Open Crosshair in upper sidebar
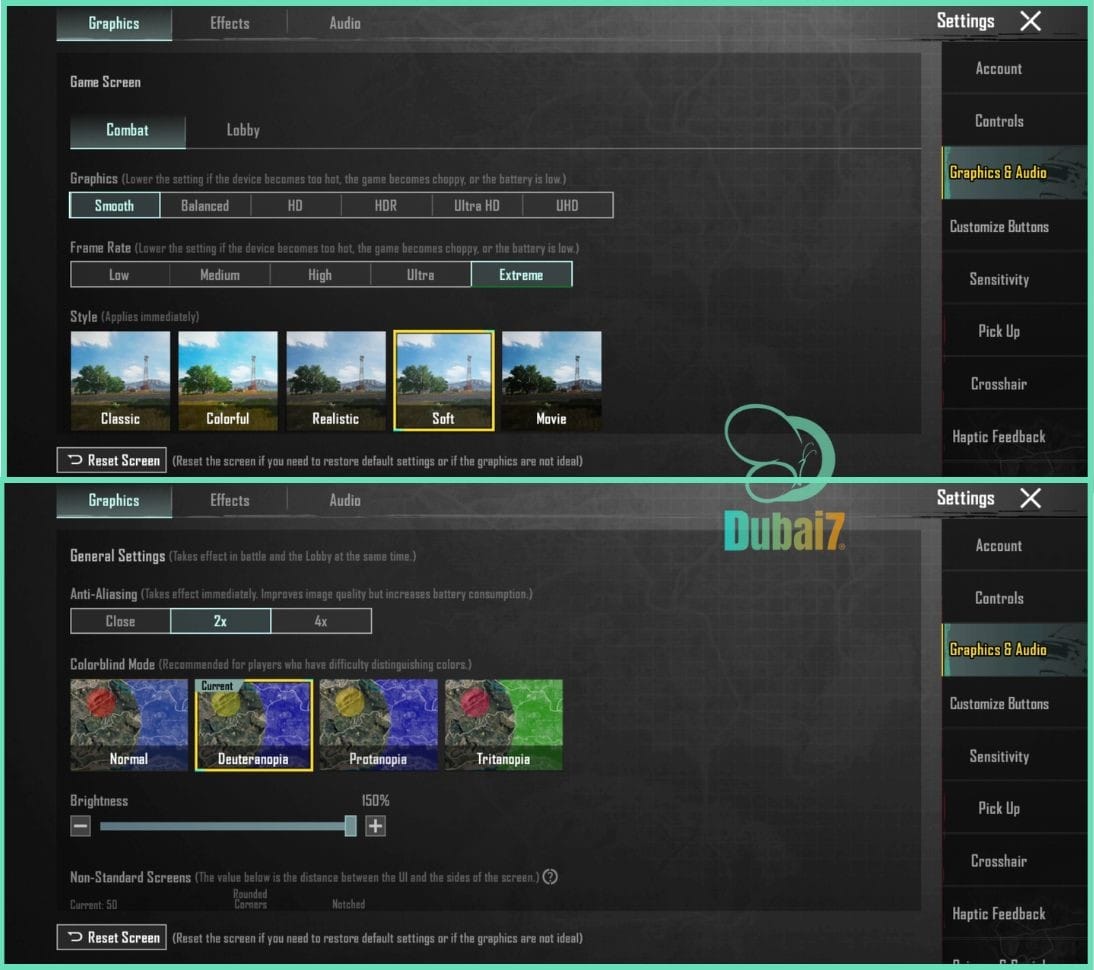Screen dimensions: 1094x970 point(1014,384)
